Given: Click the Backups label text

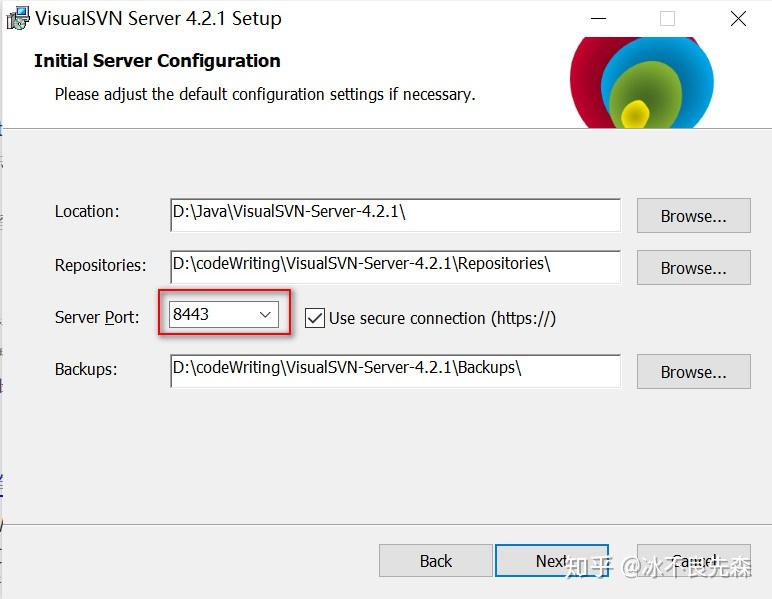Looking at the screenshot, I should pos(86,369).
